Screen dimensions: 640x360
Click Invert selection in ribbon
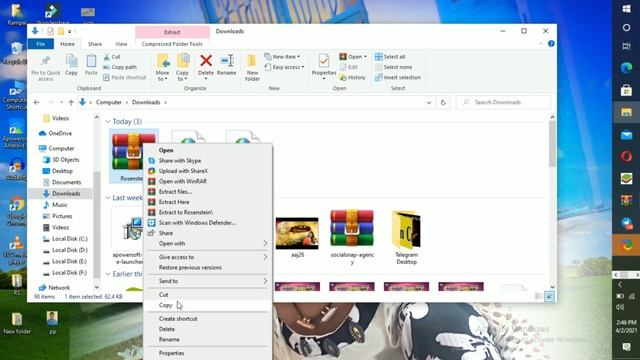pos(398,77)
